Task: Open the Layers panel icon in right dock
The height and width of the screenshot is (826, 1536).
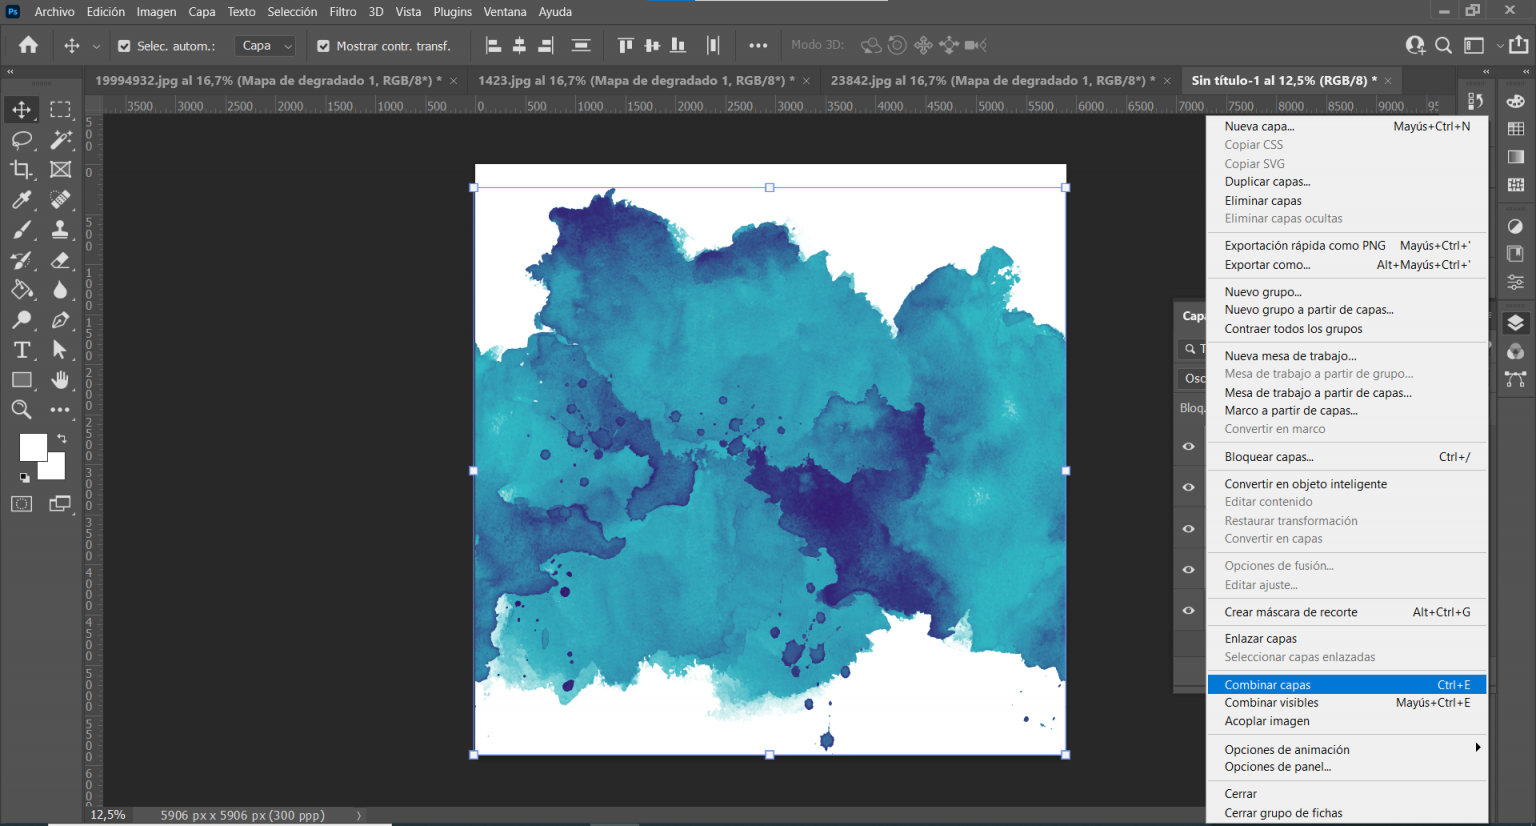Action: 1516,323
